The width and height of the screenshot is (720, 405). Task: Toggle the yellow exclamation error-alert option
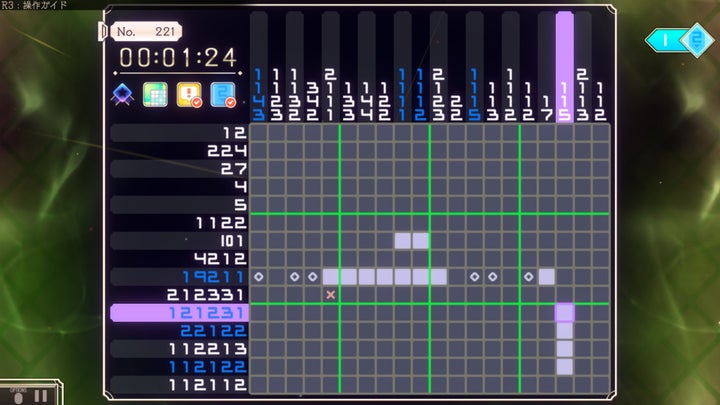click(189, 95)
